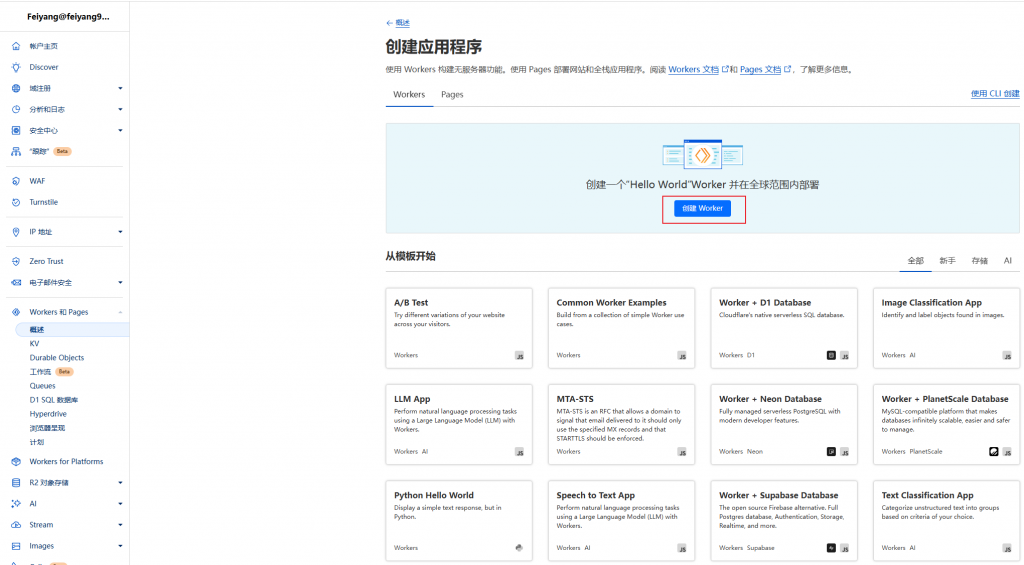Viewport: 1024px width, 565px height.
Task: Click the Python icon on Python Hello World card
Action: (519, 548)
